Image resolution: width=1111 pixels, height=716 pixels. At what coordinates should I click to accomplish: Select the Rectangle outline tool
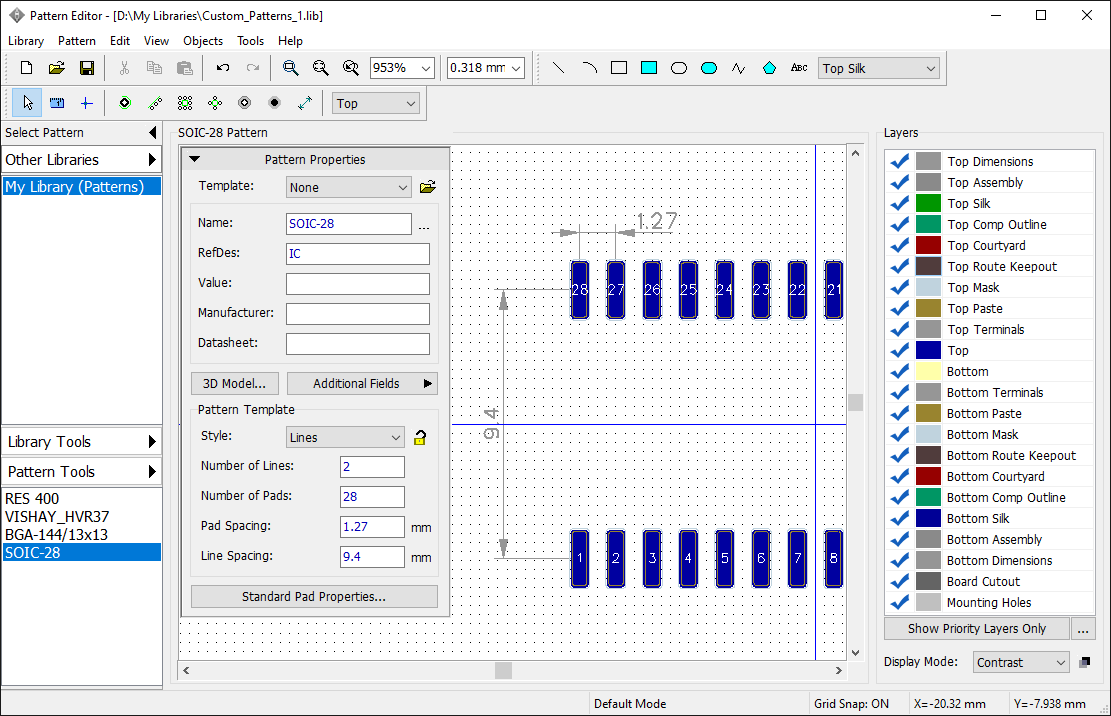point(619,68)
